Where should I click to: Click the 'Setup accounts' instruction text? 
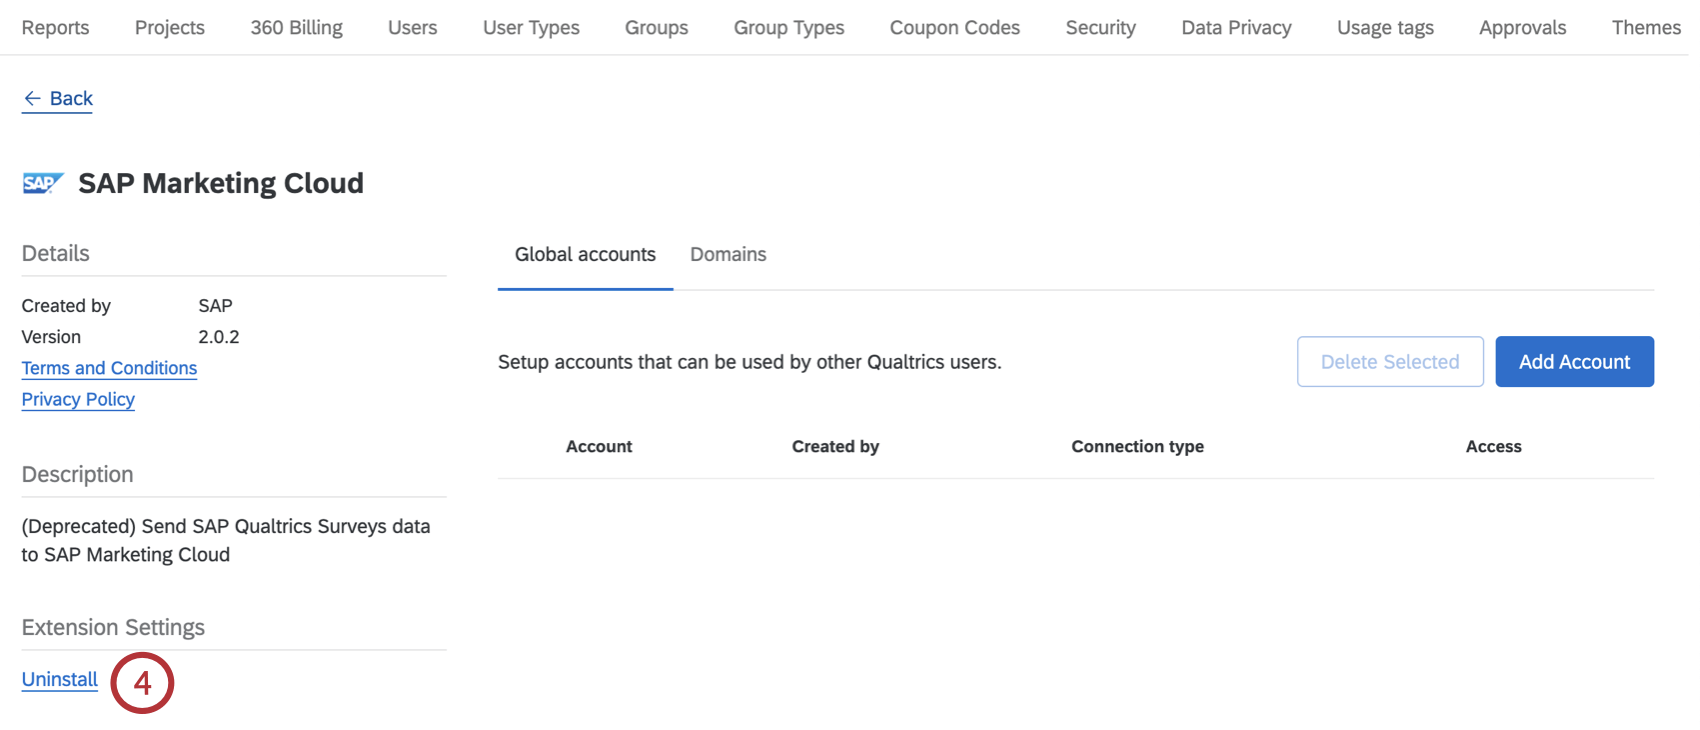(750, 362)
